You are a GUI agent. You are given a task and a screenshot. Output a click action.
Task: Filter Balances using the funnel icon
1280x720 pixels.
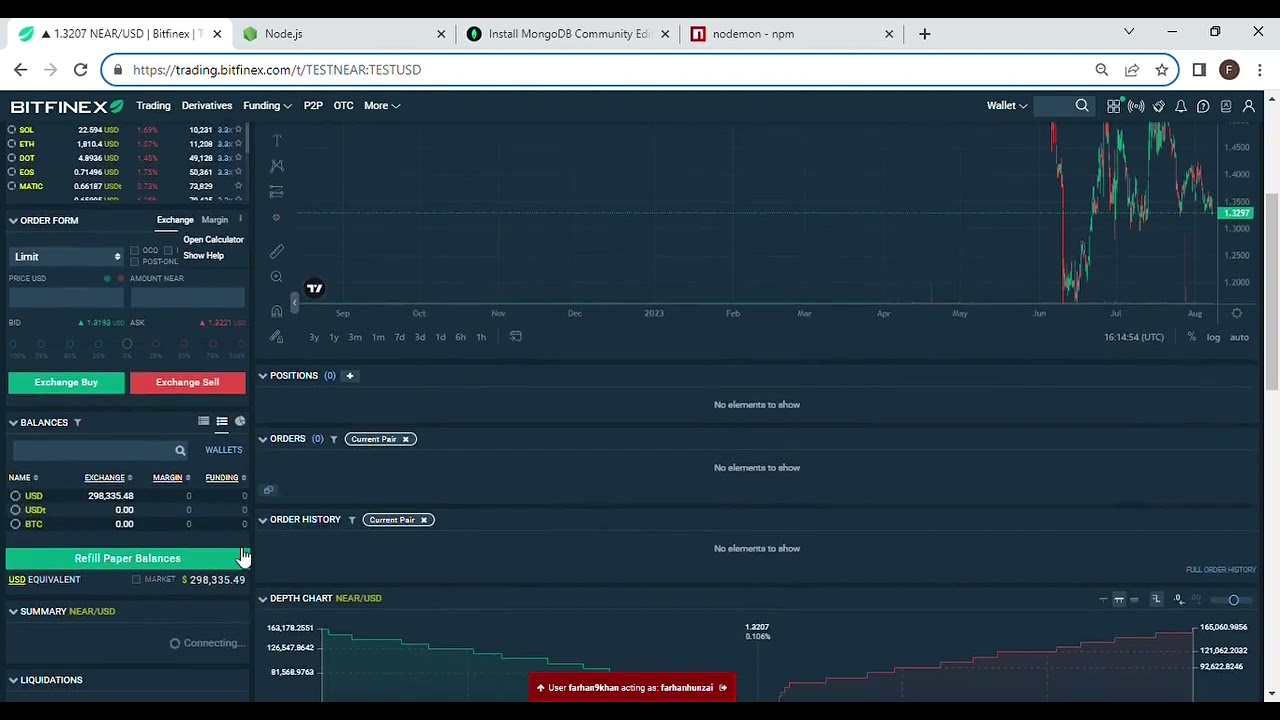(x=77, y=423)
